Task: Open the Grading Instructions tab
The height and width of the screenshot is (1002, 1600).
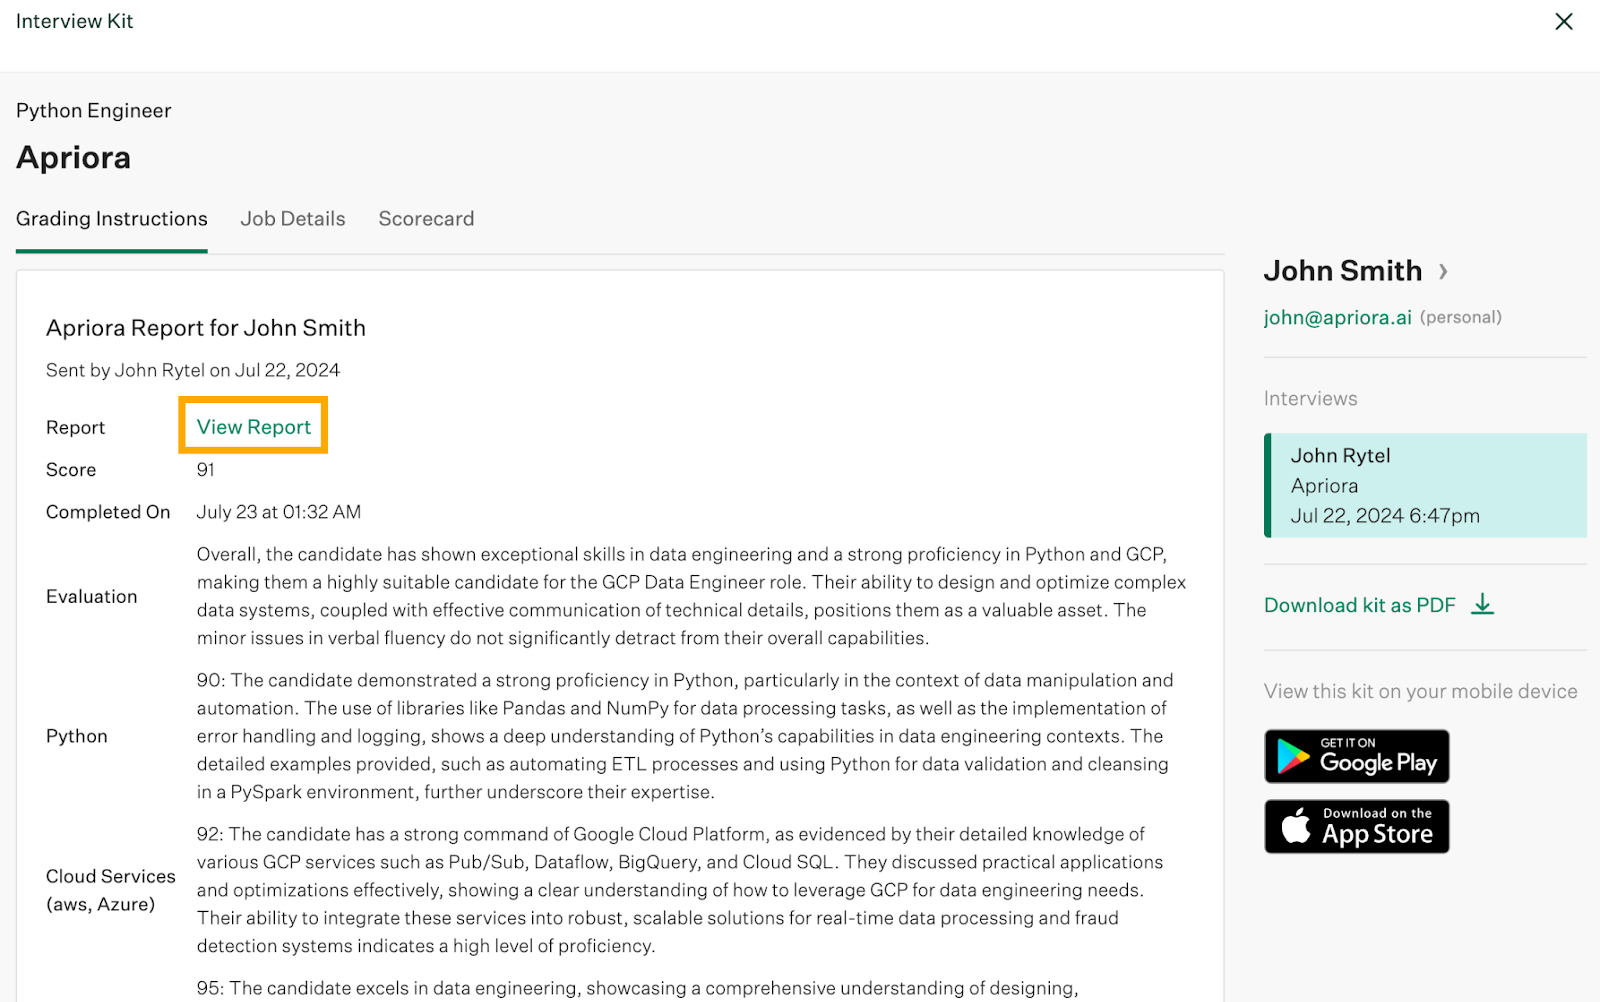Action: click(x=112, y=219)
